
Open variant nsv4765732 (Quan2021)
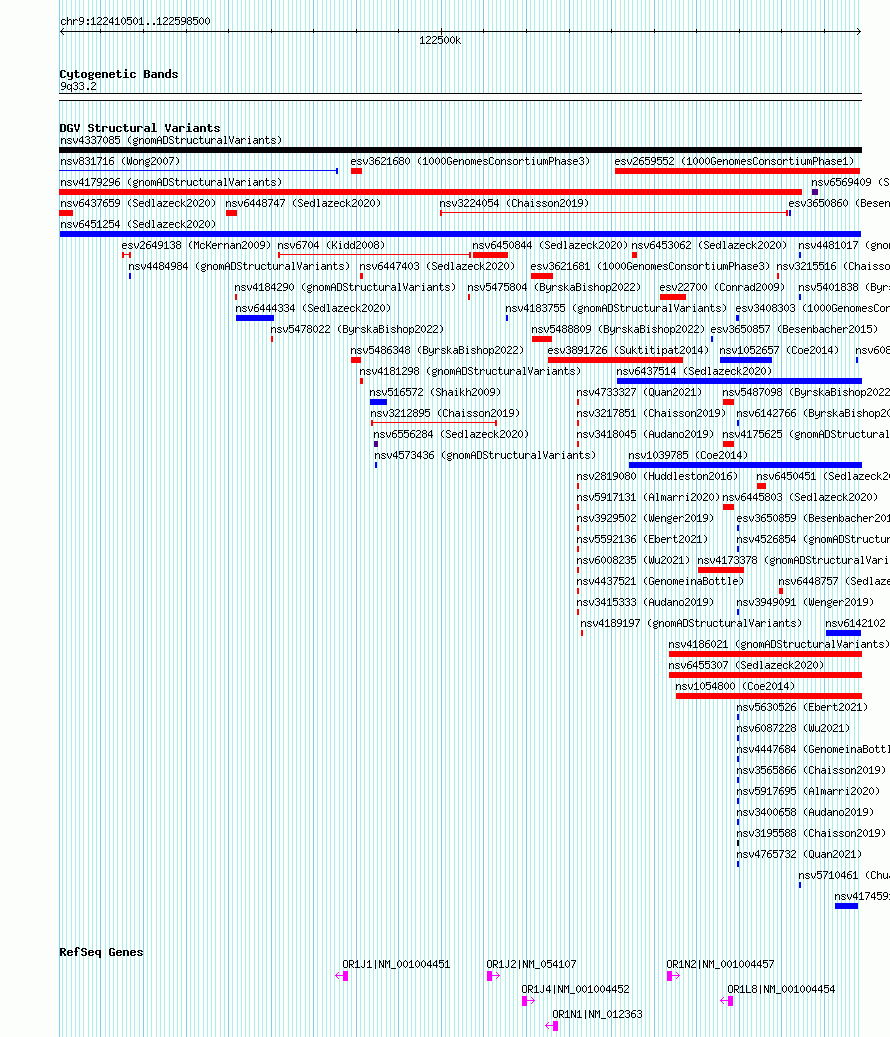pyautogui.click(x=799, y=854)
